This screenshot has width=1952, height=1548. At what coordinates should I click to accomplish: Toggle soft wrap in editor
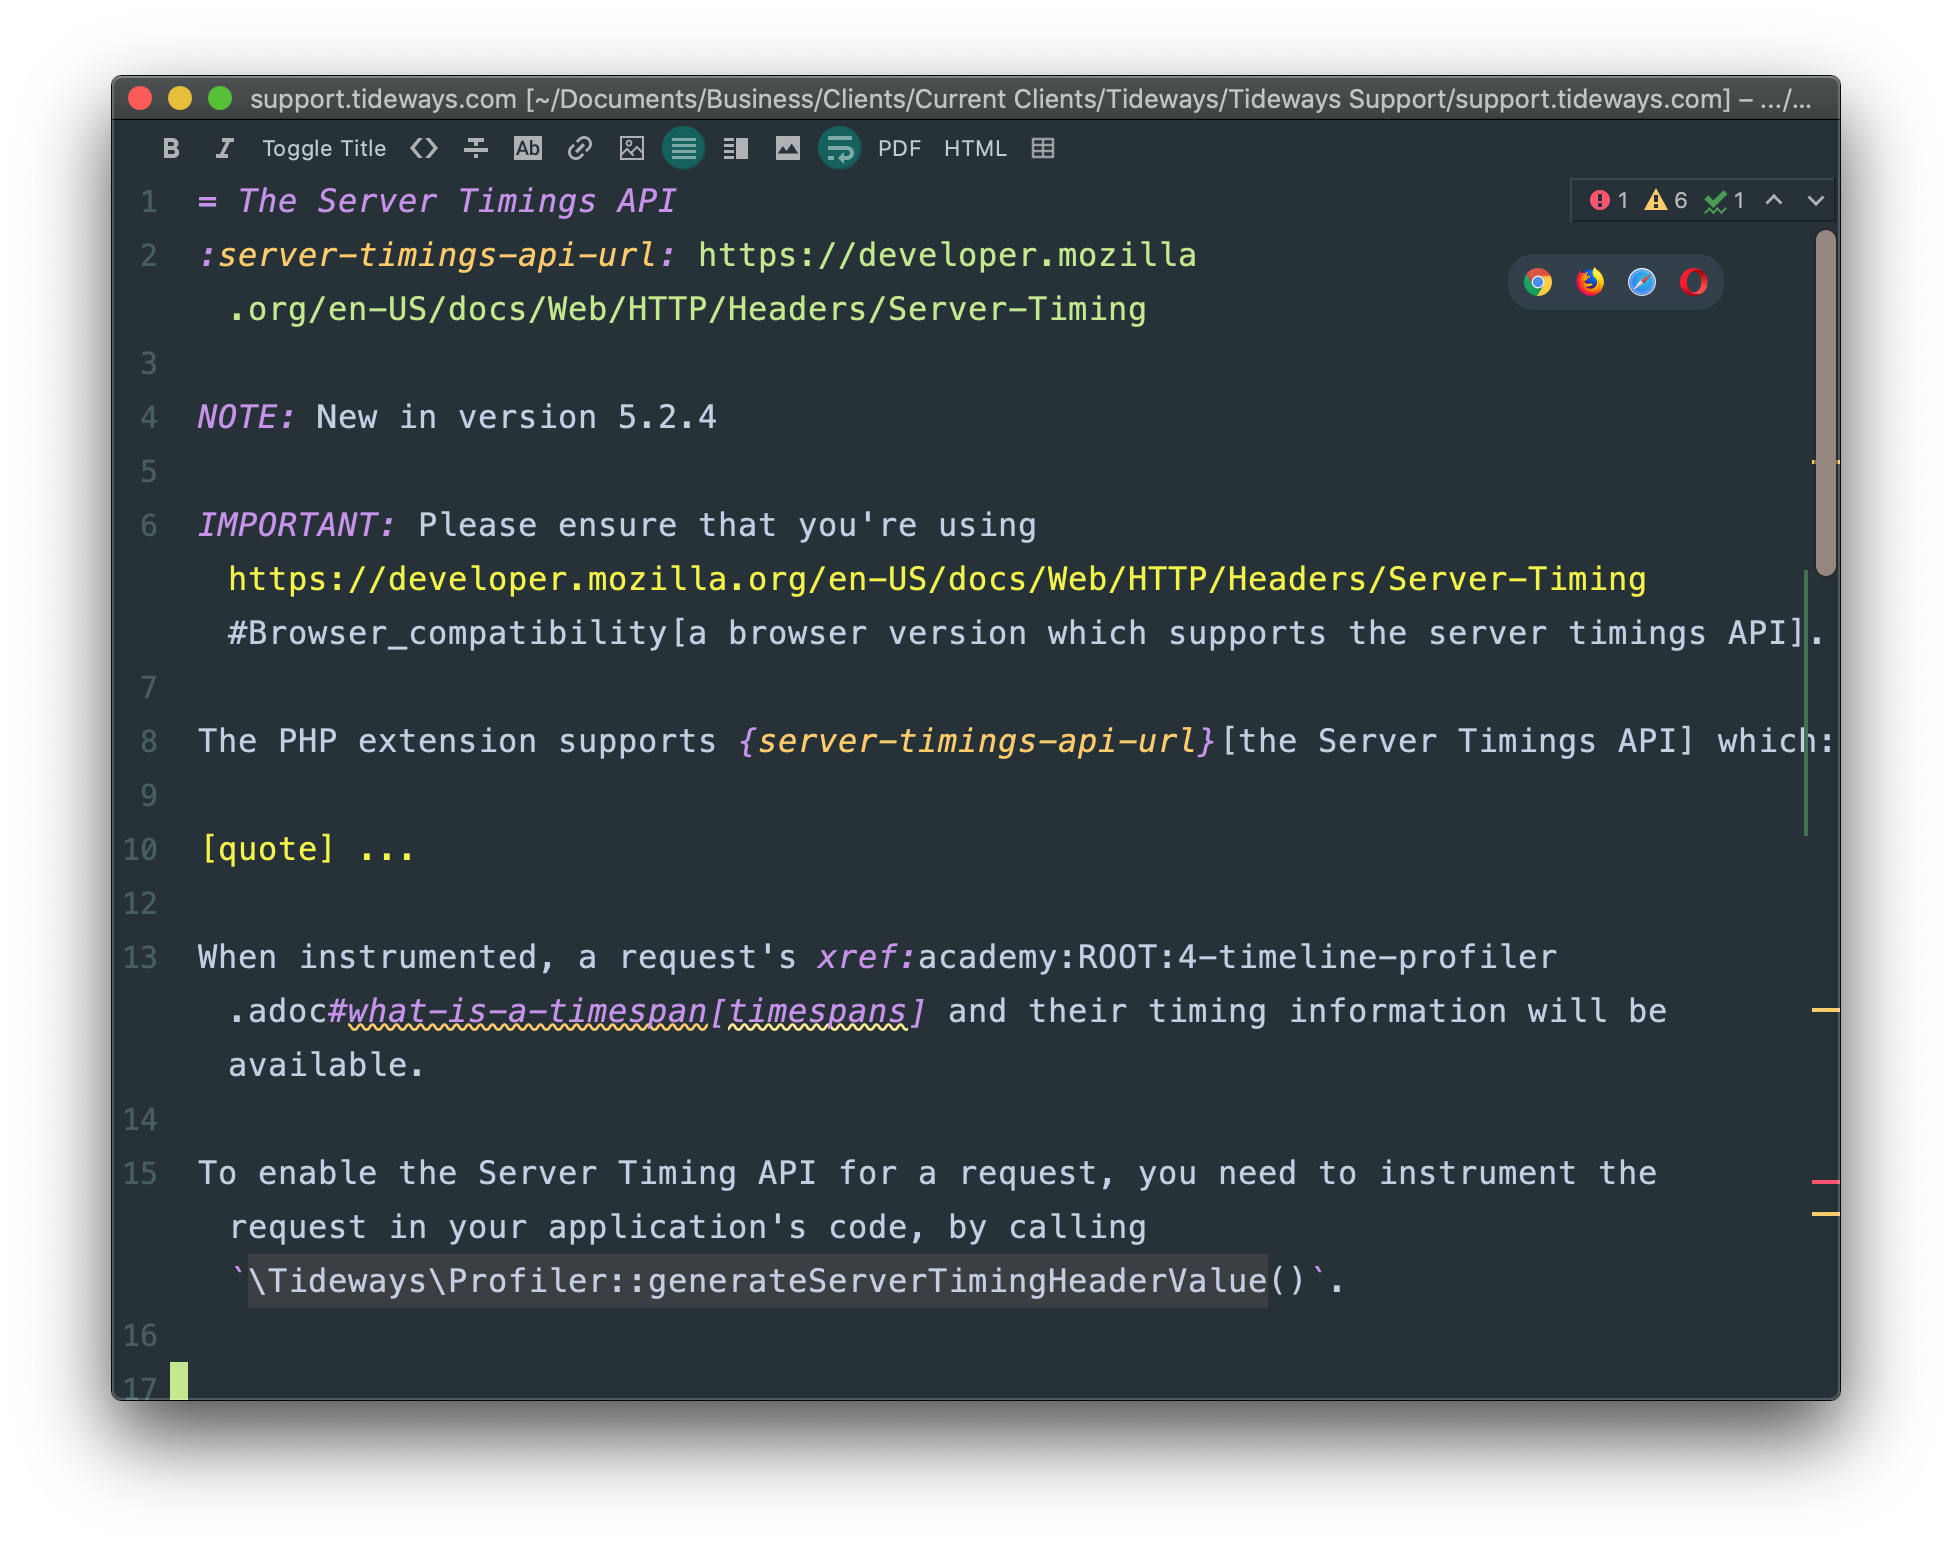click(x=840, y=148)
